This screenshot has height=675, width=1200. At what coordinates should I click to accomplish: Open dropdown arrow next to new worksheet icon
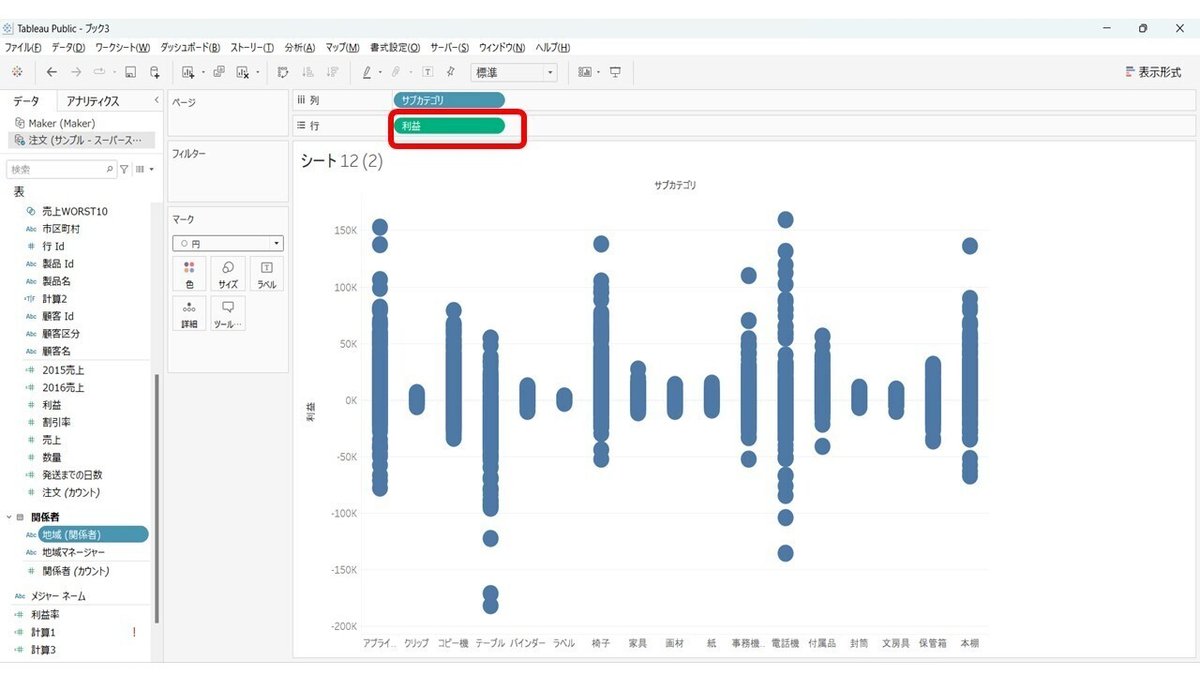click(x=203, y=72)
